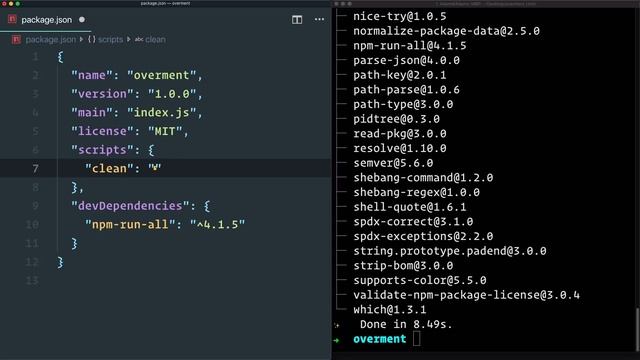Viewport: 640px width, 360px height.
Task: Click the terminal window scrollbar
Action: point(637,329)
